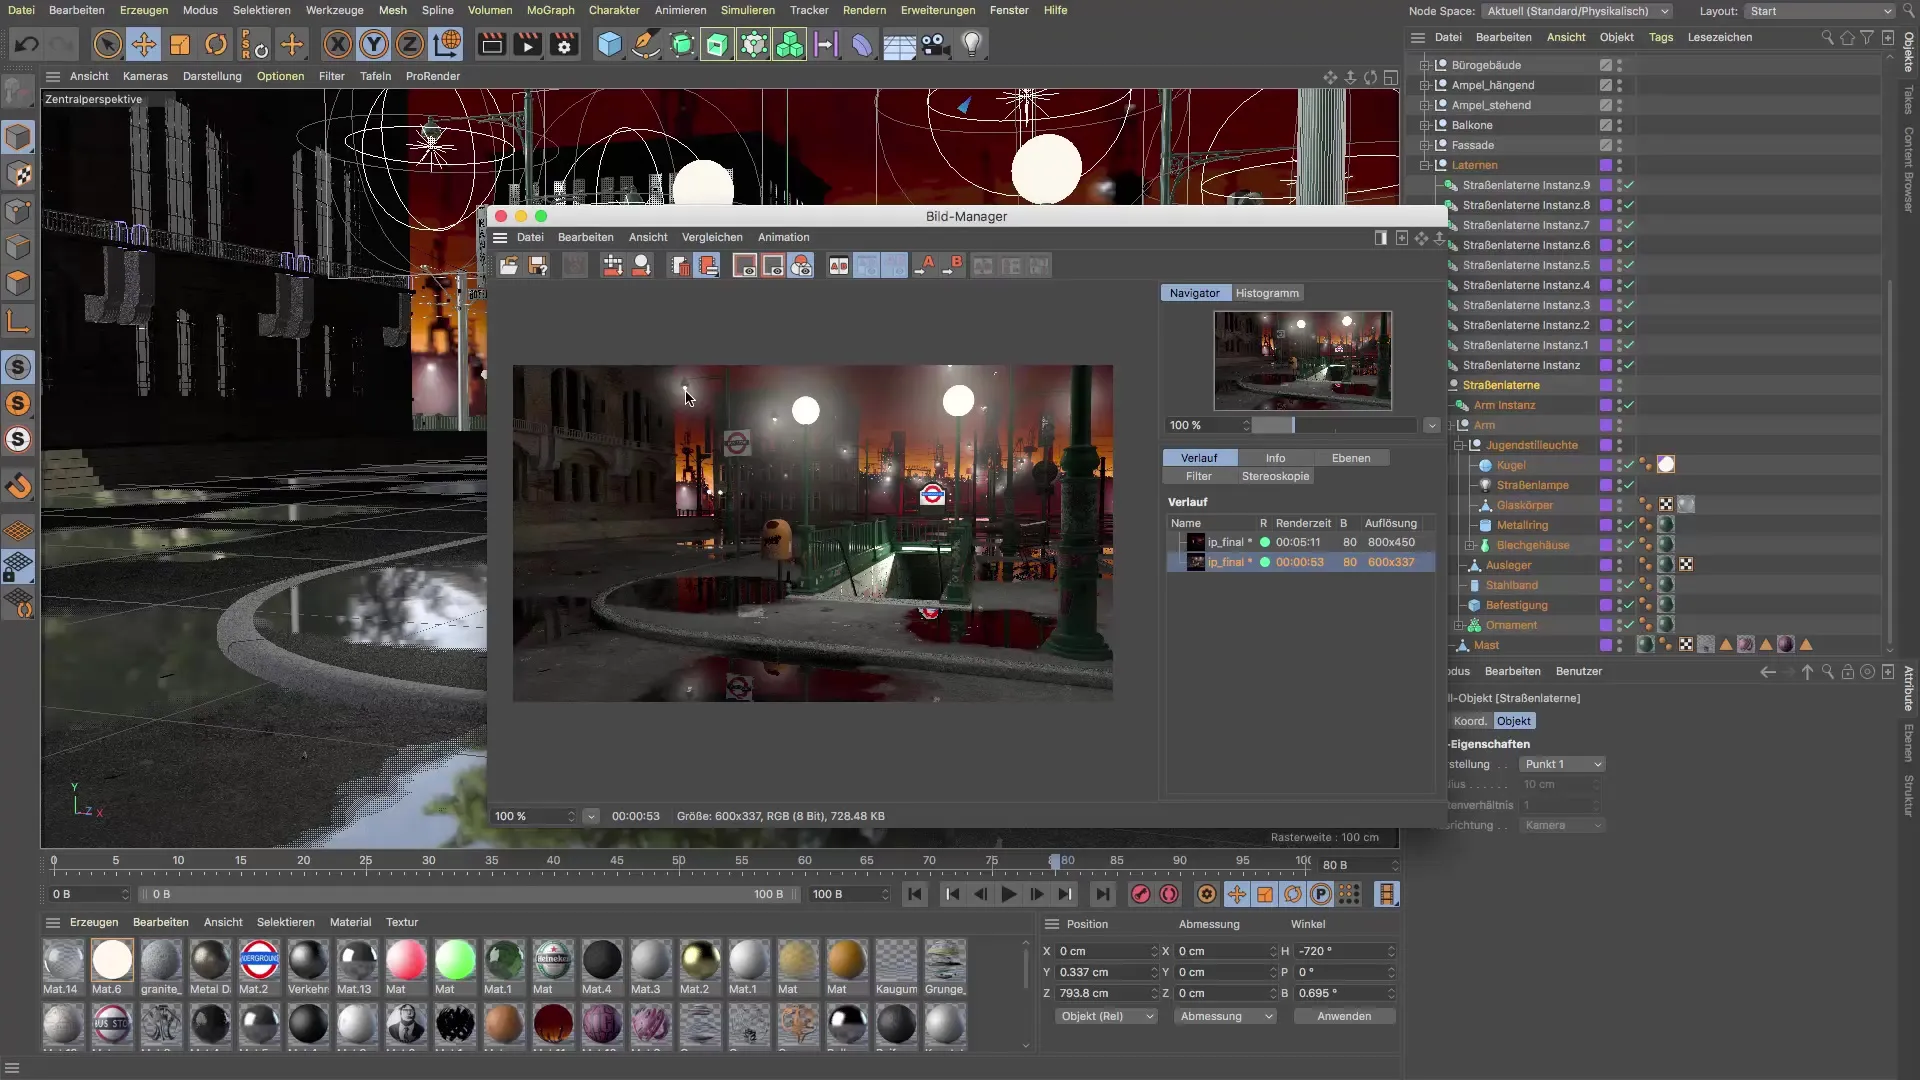
Task: Click the autokeying button
Action: (1169, 894)
